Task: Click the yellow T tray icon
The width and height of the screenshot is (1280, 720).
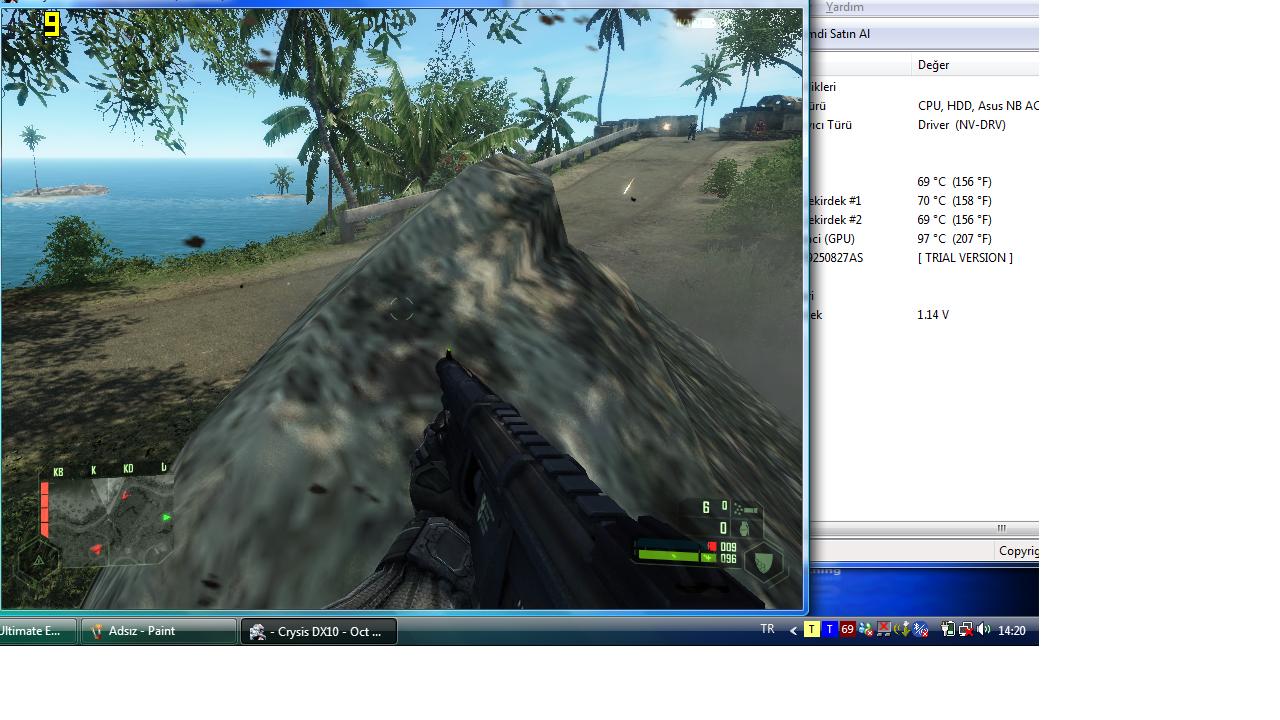Action: tap(812, 629)
